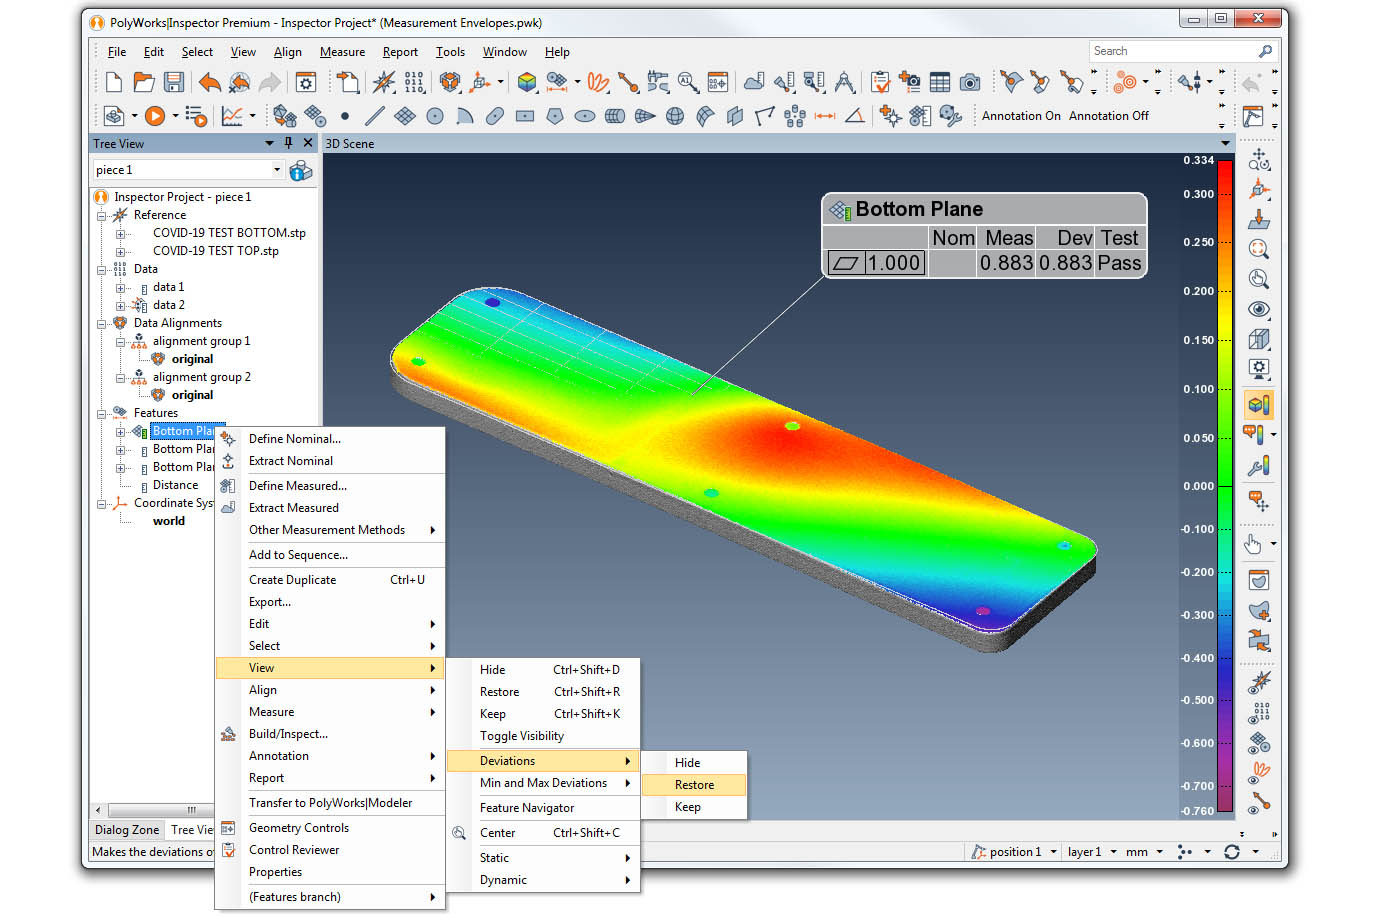Image resolution: width=1380 pixels, height=917 pixels.
Task: Click the refresh icon in the status bar
Action: [x=1231, y=852]
